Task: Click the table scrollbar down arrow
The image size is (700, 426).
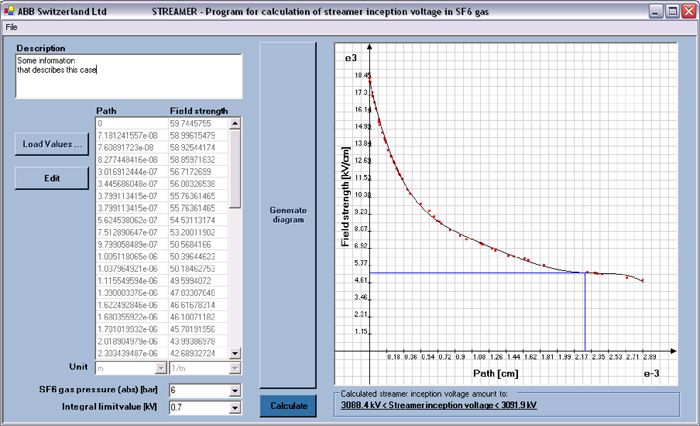Action: (x=235, y=354)
